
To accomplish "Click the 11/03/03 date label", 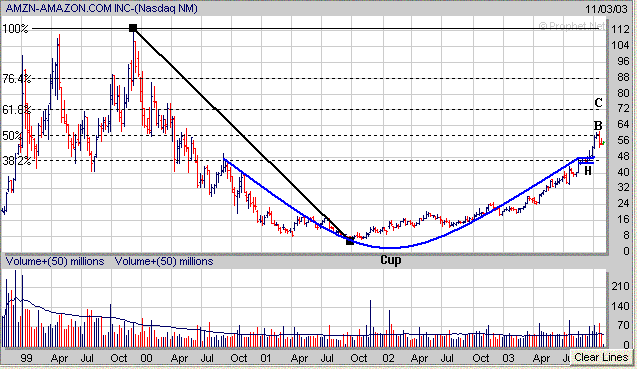I will pyautogui.click(x=606, y=9).
